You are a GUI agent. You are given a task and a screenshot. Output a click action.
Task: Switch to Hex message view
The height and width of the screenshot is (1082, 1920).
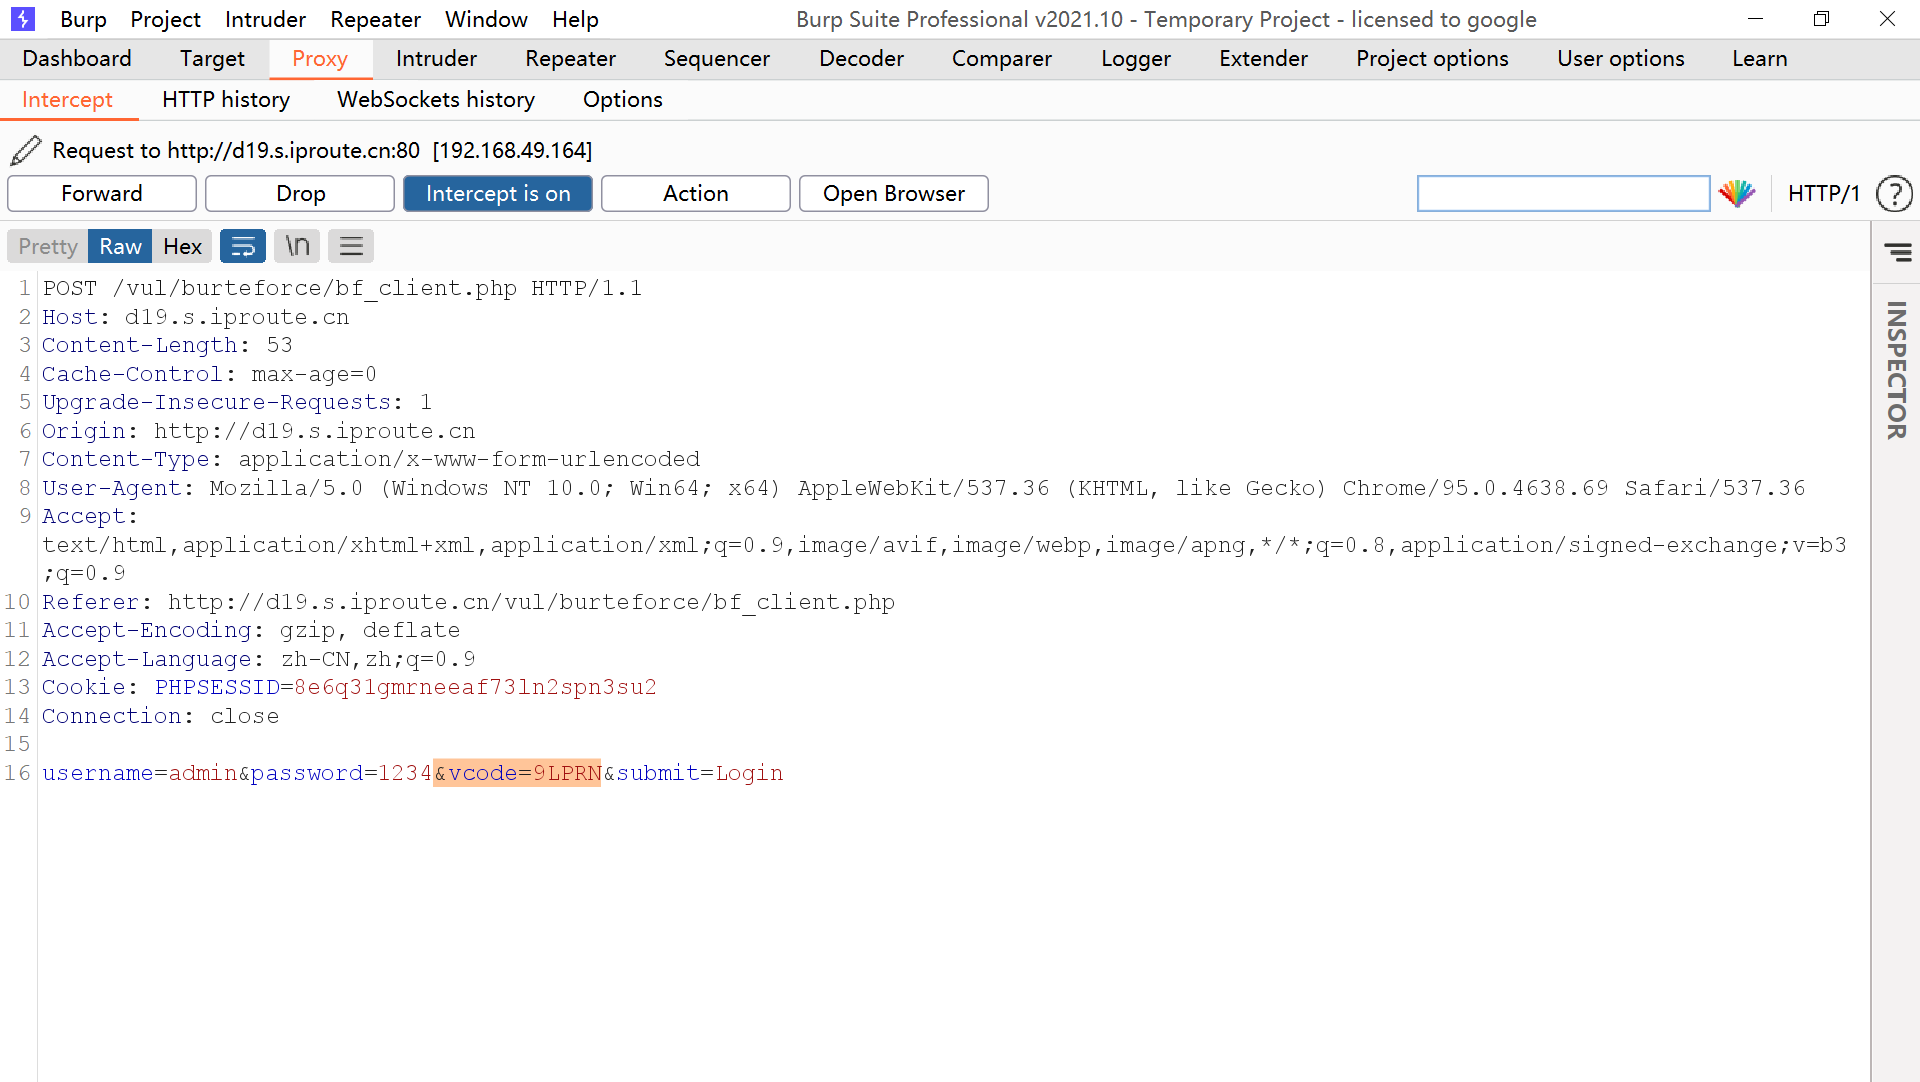tap(182, 246)
